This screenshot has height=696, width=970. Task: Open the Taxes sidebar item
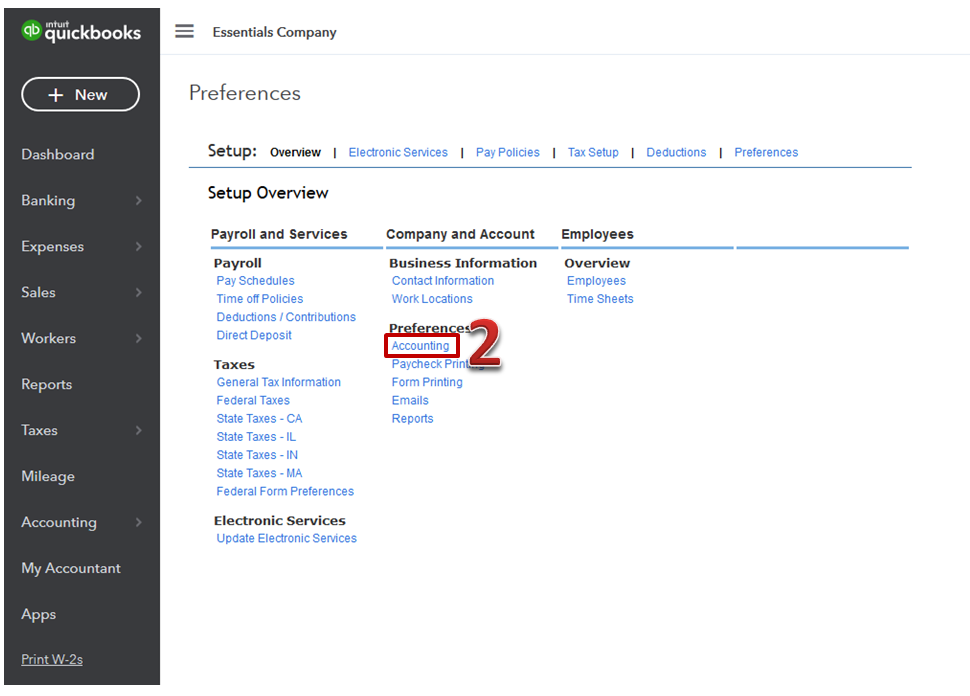click(40, 430)
